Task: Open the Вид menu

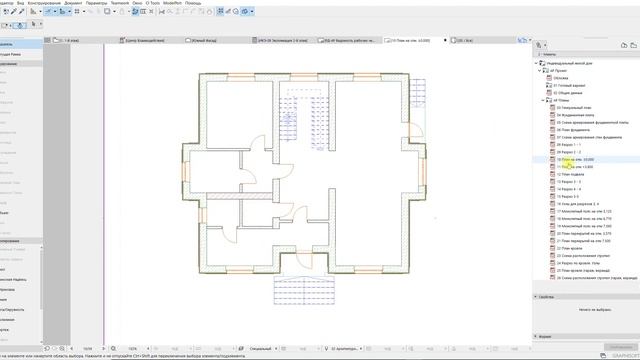Action: point(20,3)
